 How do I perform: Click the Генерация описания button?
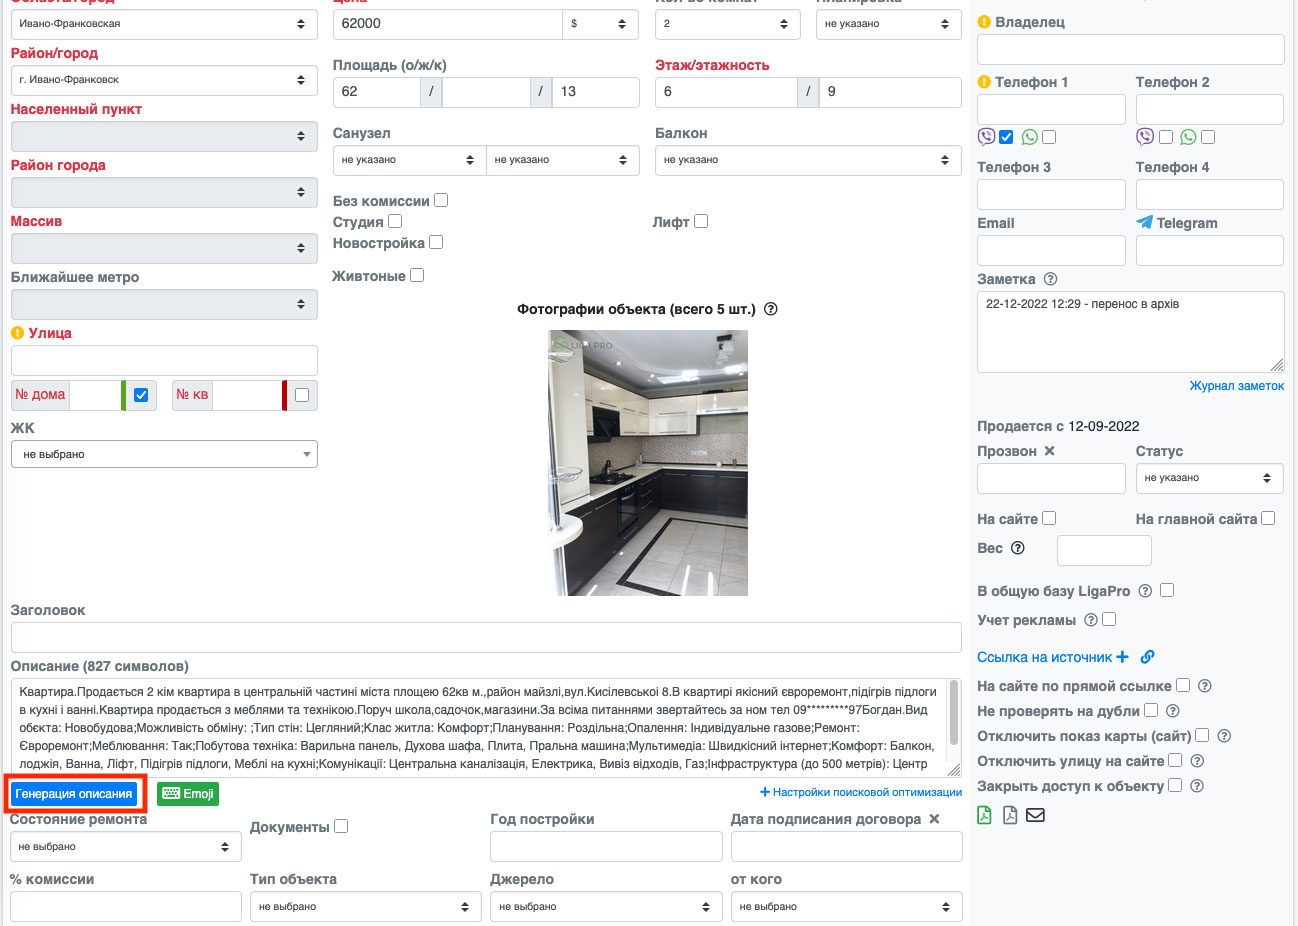[x=74, y=794]
